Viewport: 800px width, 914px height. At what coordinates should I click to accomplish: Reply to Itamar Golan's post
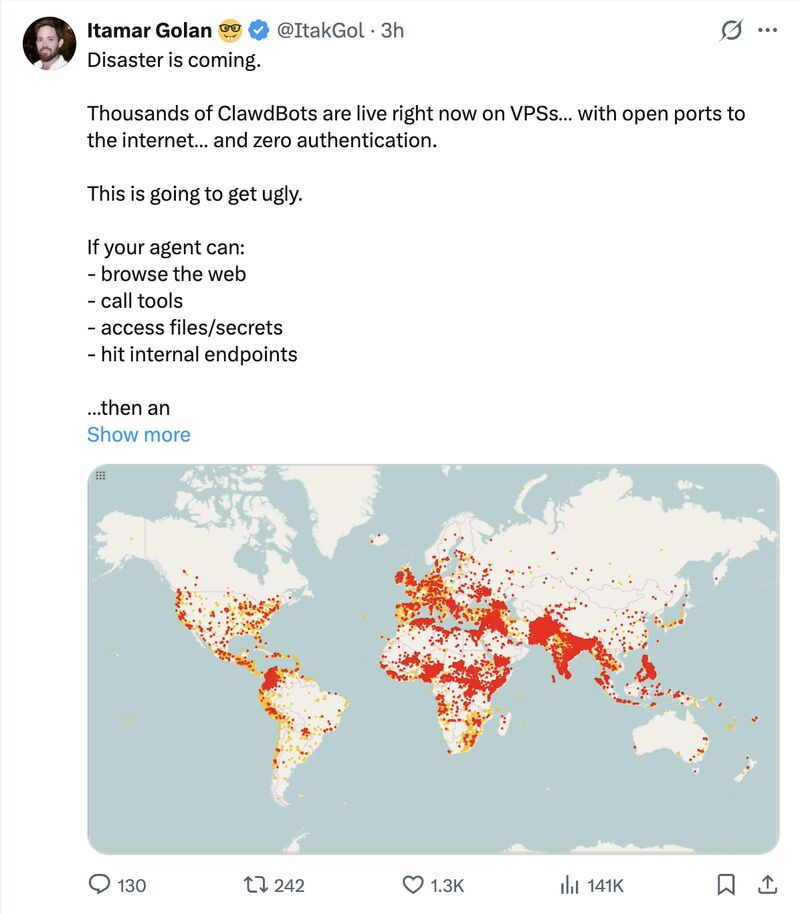pos(101,885)
